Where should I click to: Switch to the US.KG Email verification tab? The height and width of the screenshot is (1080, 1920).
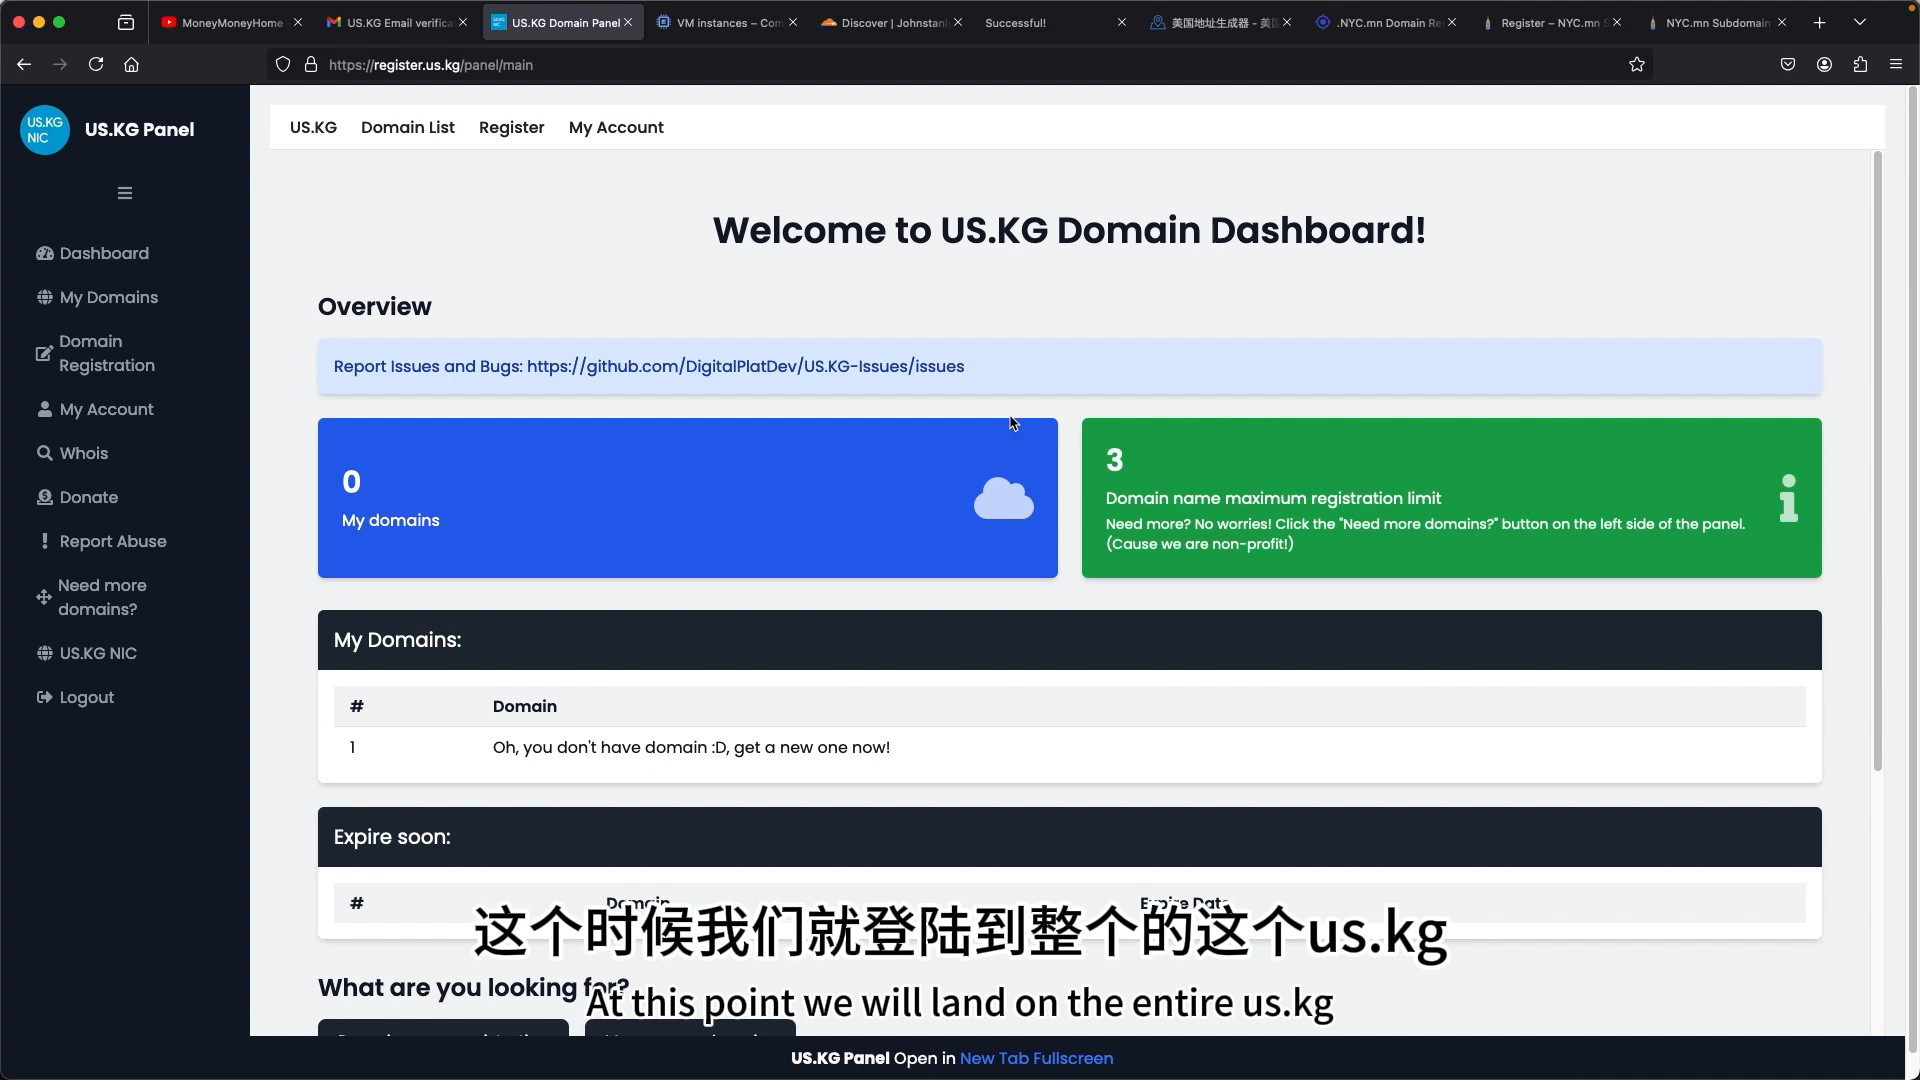tap(398, 22)
